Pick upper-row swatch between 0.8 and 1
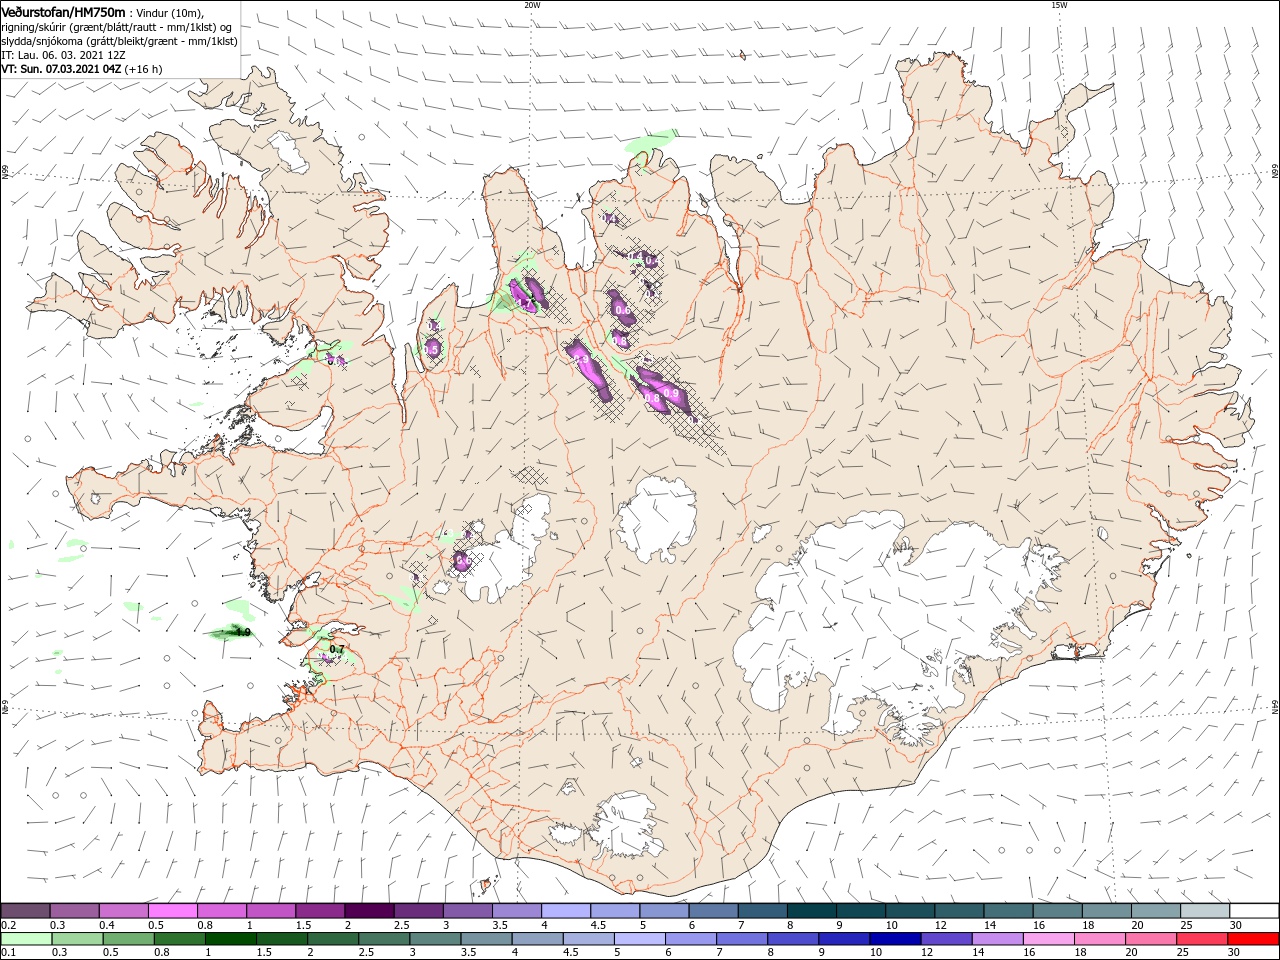The image size is (1280, 960). click(222, 910)
